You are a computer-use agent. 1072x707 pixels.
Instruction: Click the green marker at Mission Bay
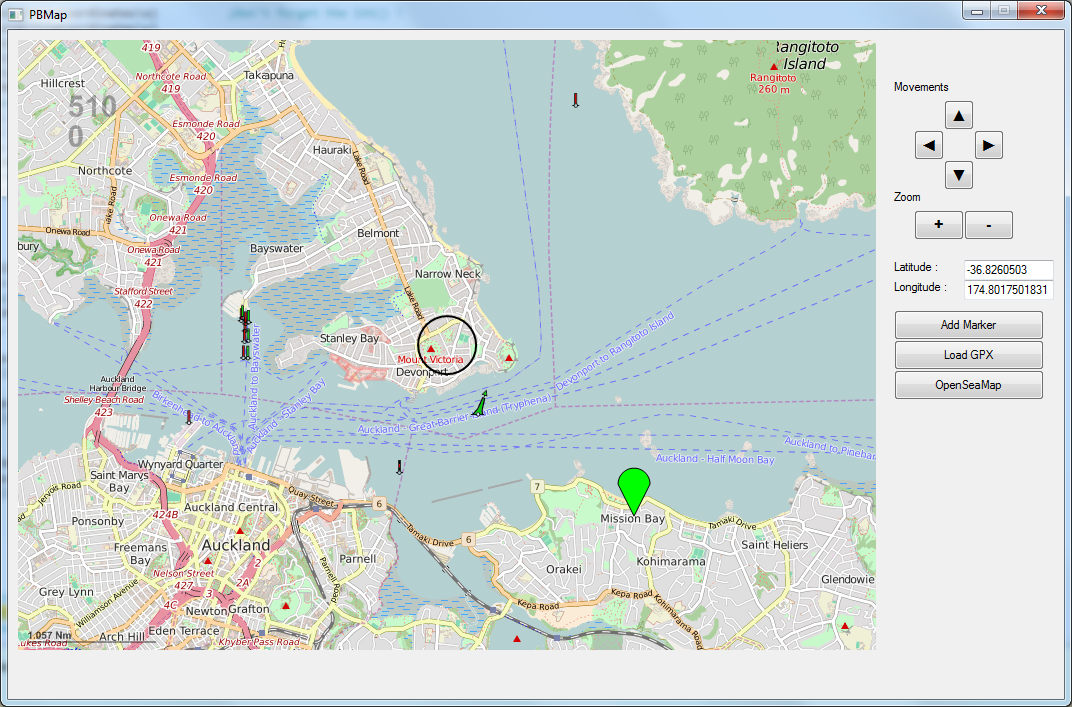[x=634, y=488]
